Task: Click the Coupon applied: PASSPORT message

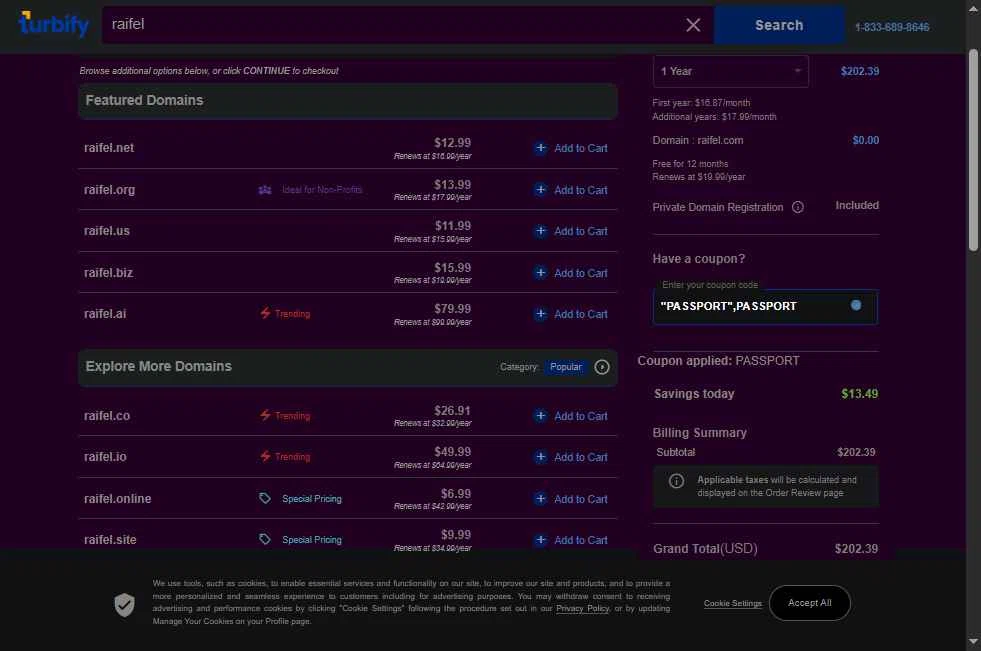Action: point(718,361)
